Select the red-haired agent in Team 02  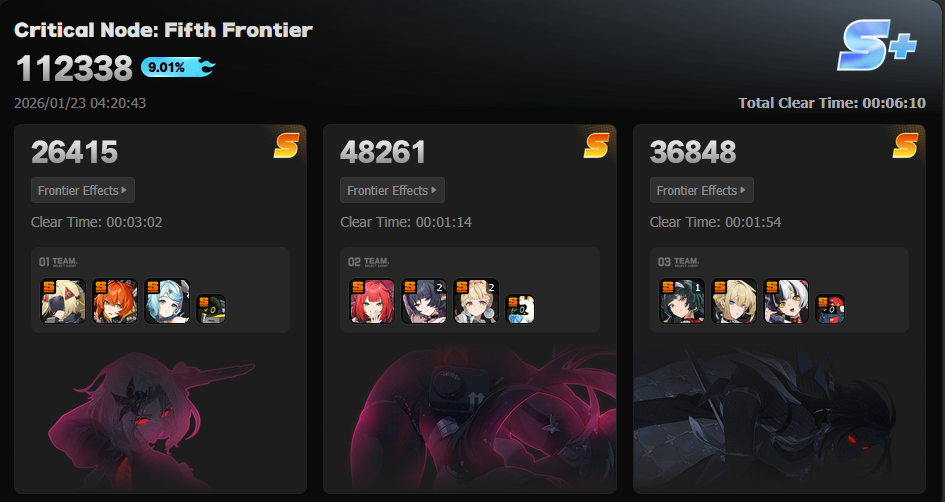[x=372, y=301]
